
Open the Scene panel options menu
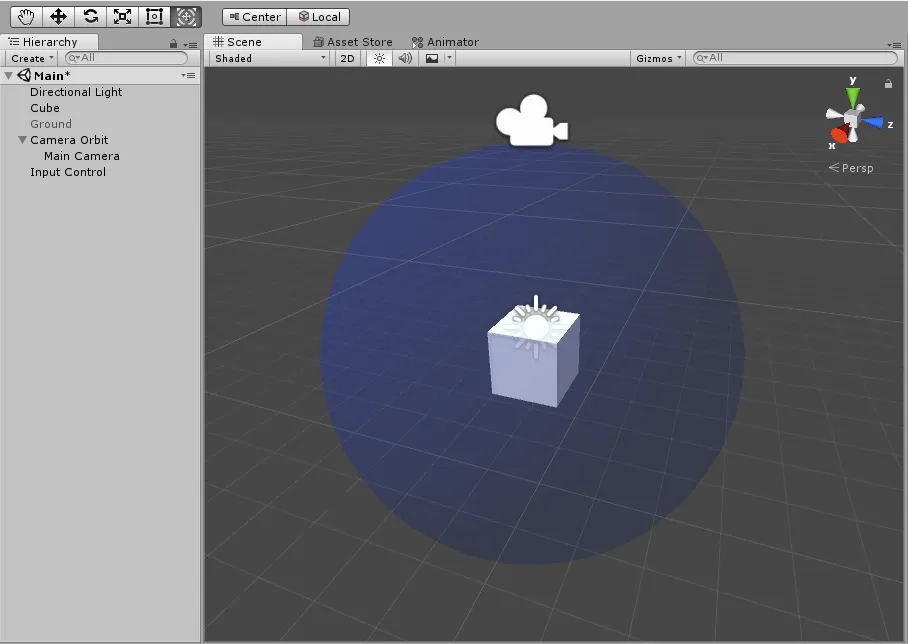tap(894, 45)
